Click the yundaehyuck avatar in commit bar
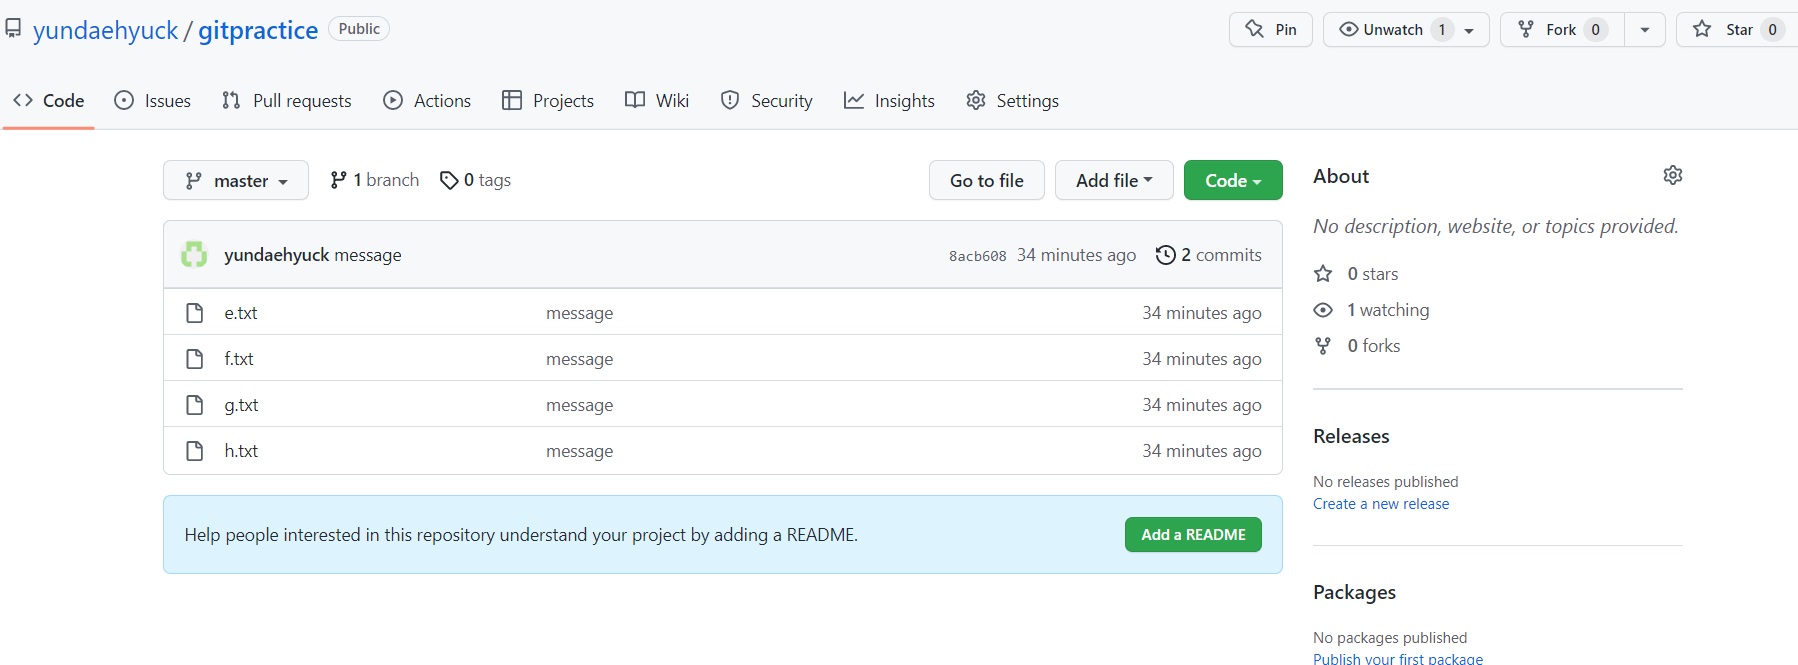Image resolution: width=1798 pixels, height=665 pixels. (194, 254)
